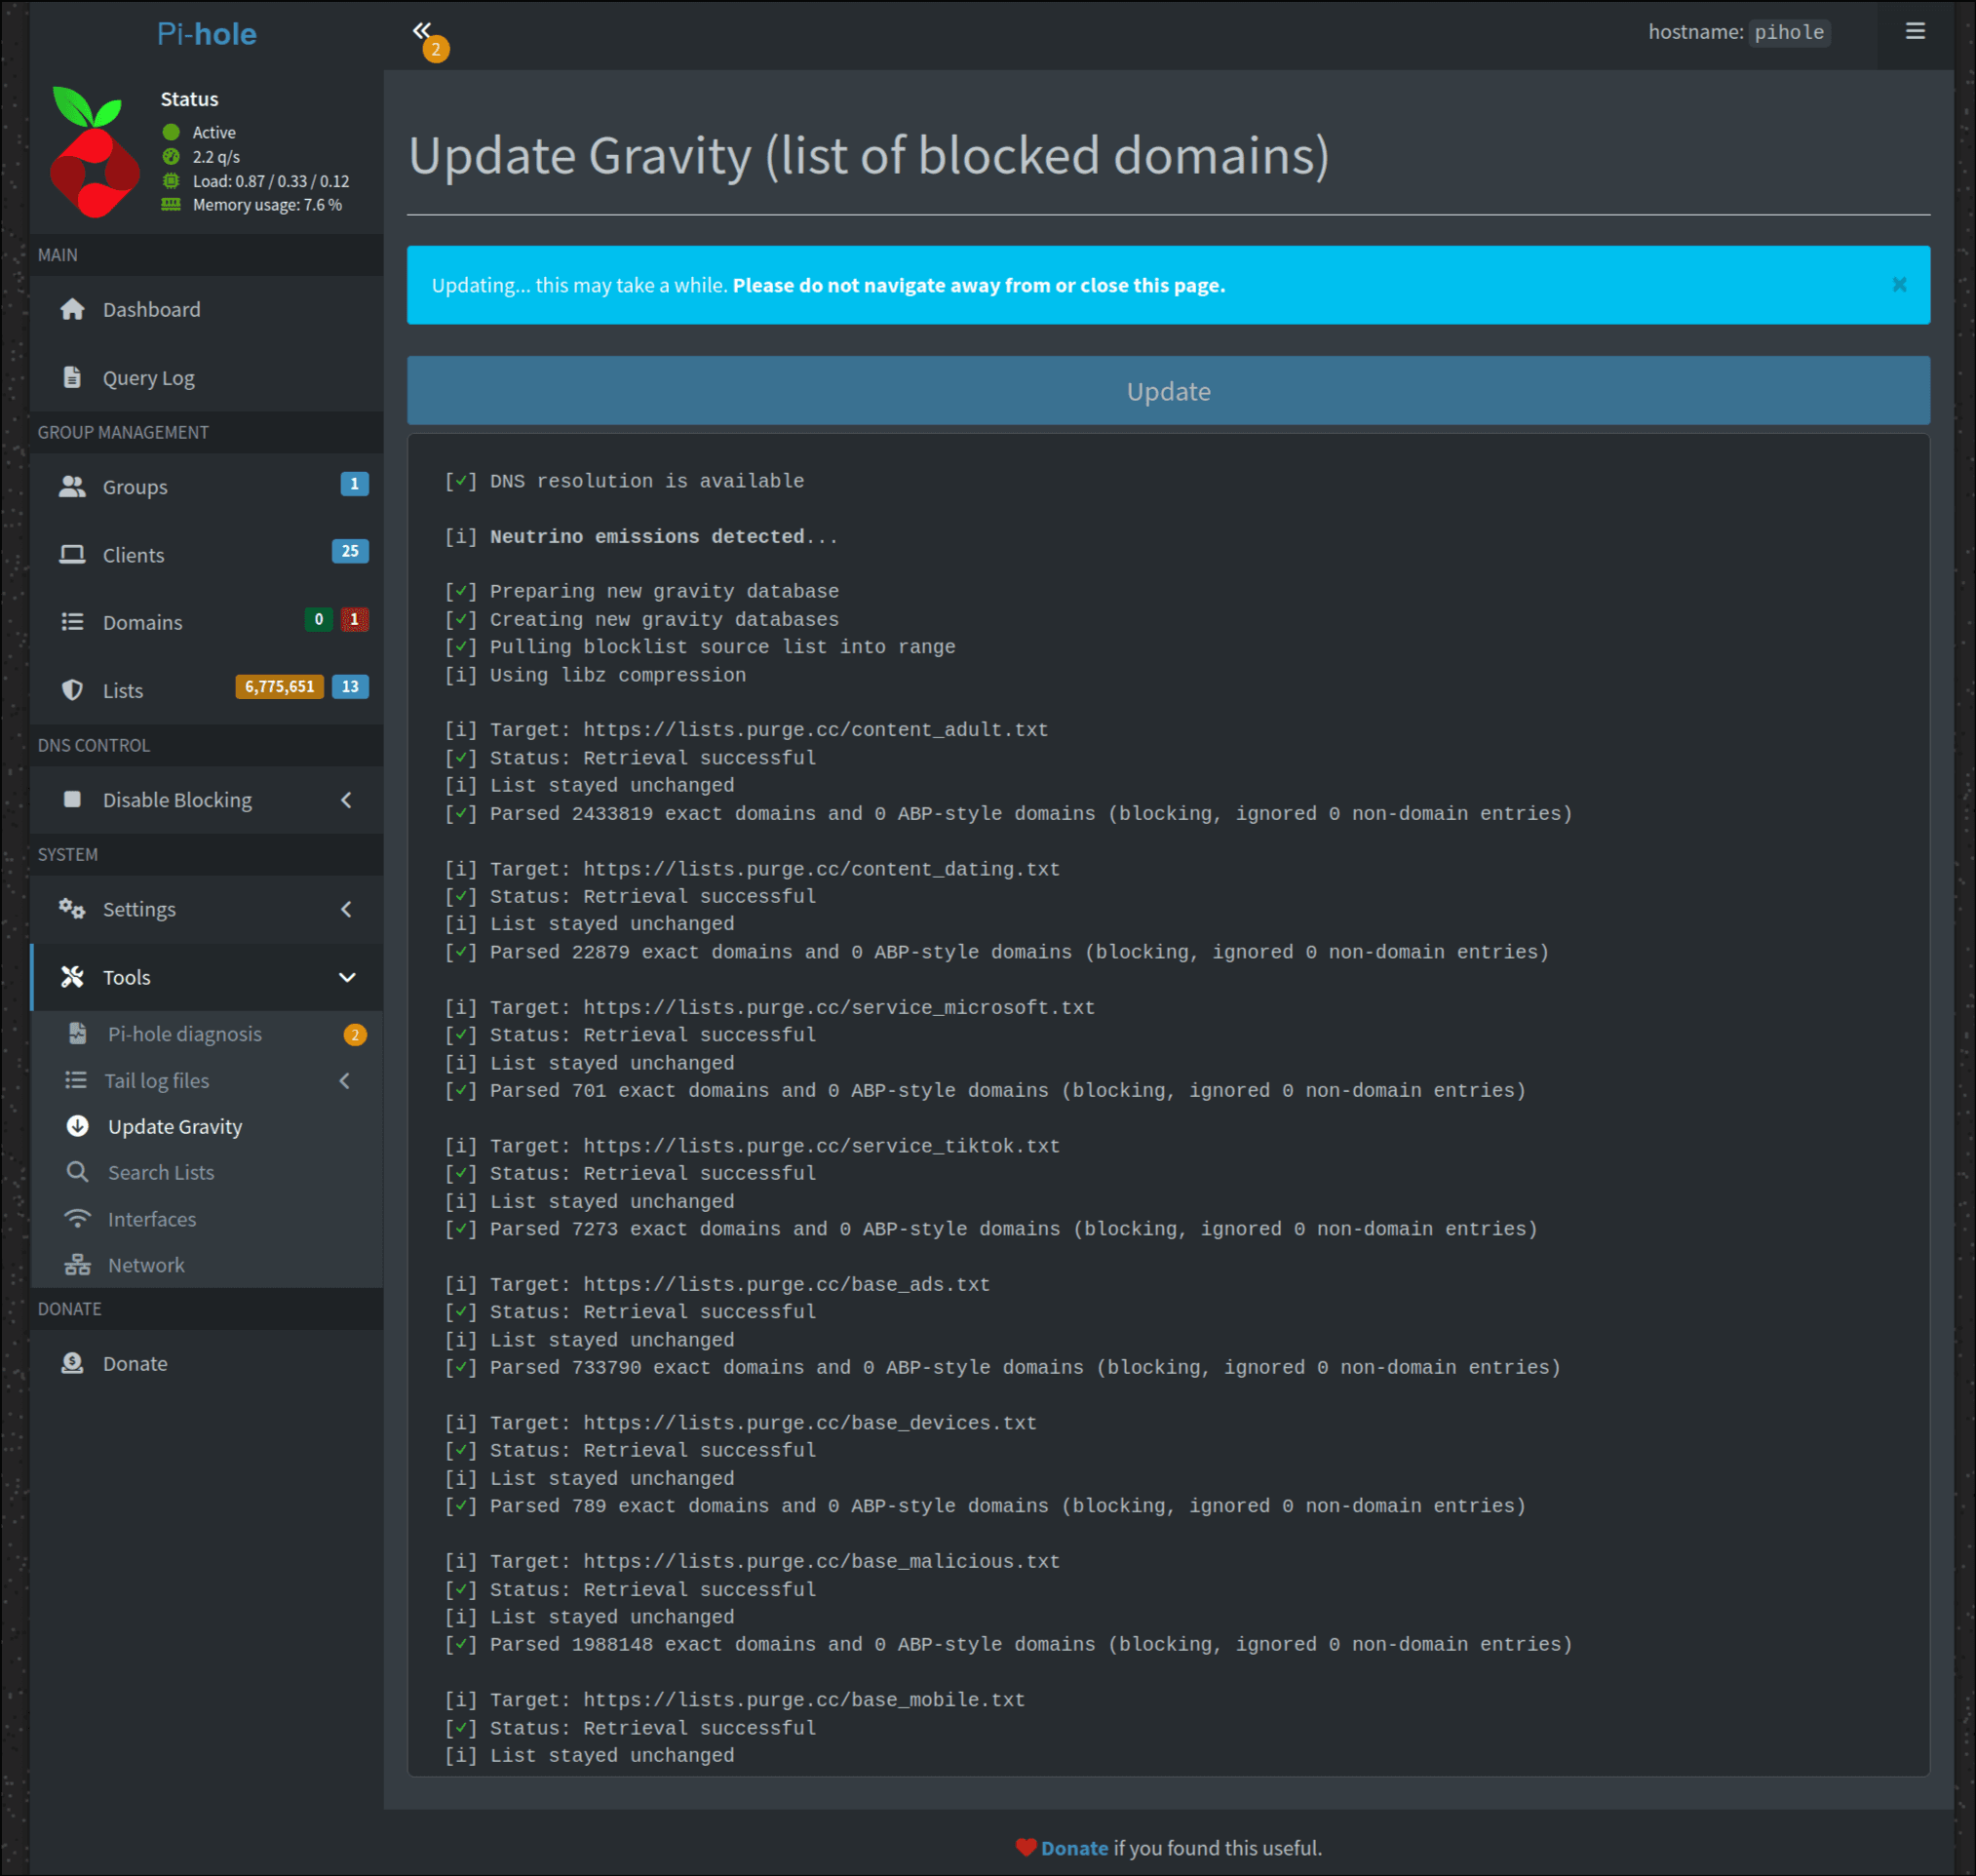The width and height of the screenshot is (1976, 1876).
Task: Click the Search Lists magnifier icon
Action: pos(77,1172)
